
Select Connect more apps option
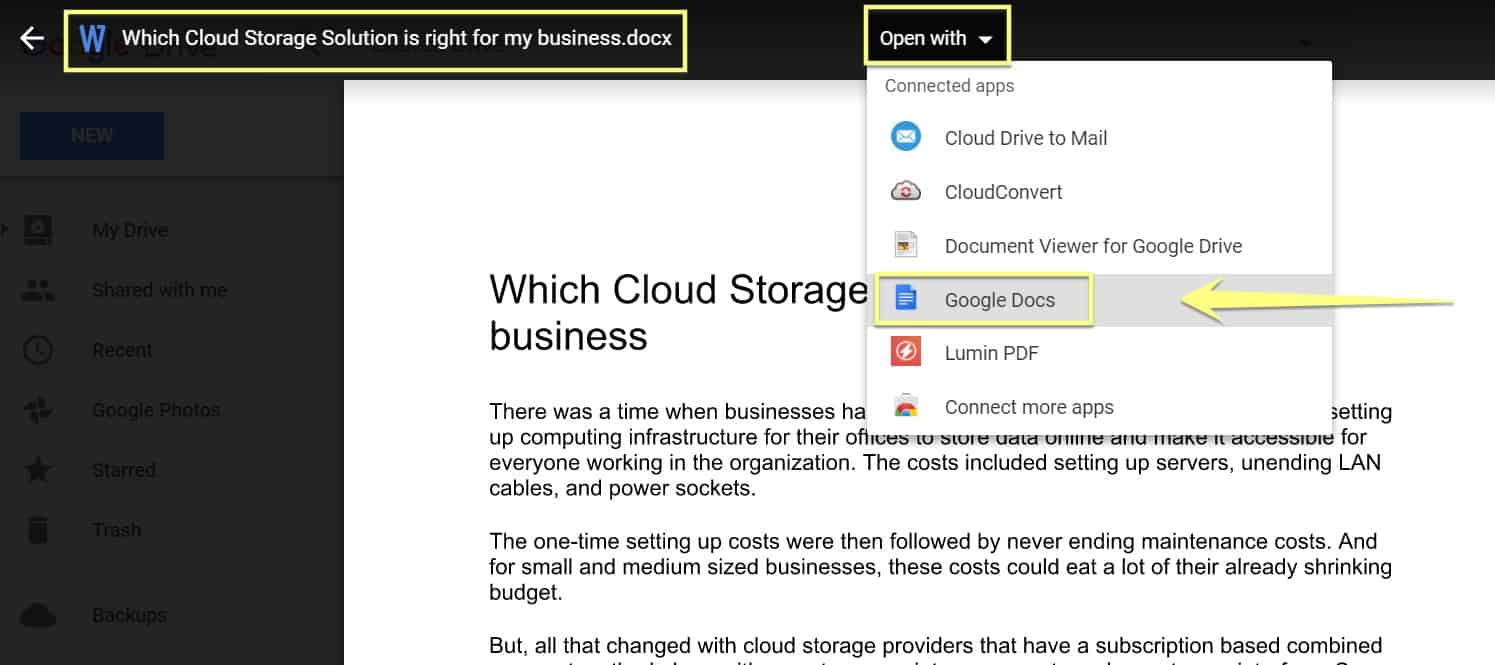click(x=1099, y=407)
